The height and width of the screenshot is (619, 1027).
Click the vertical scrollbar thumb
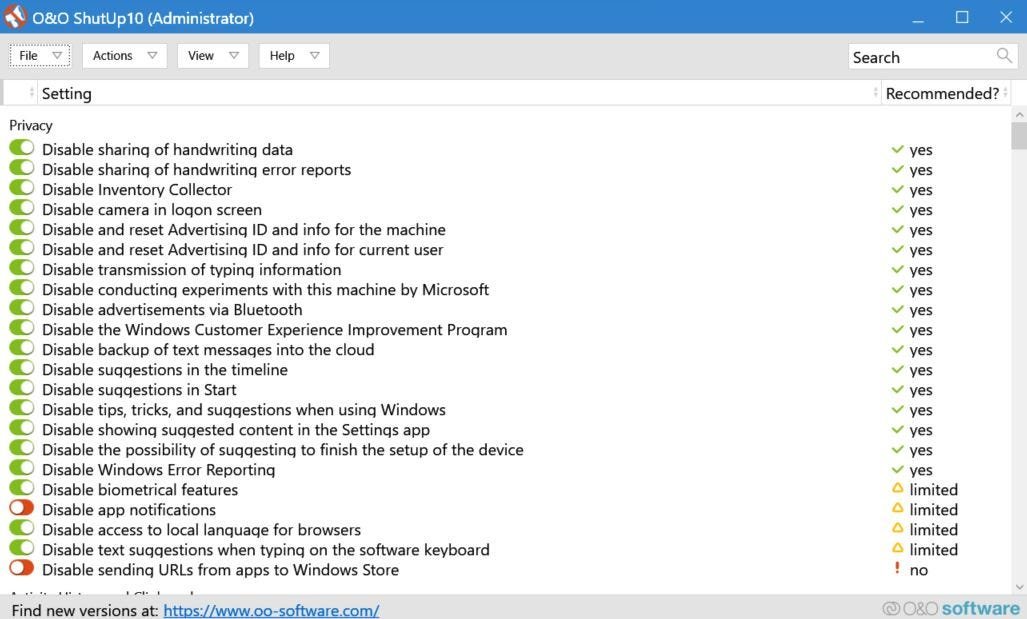(x=1018, y=136)
